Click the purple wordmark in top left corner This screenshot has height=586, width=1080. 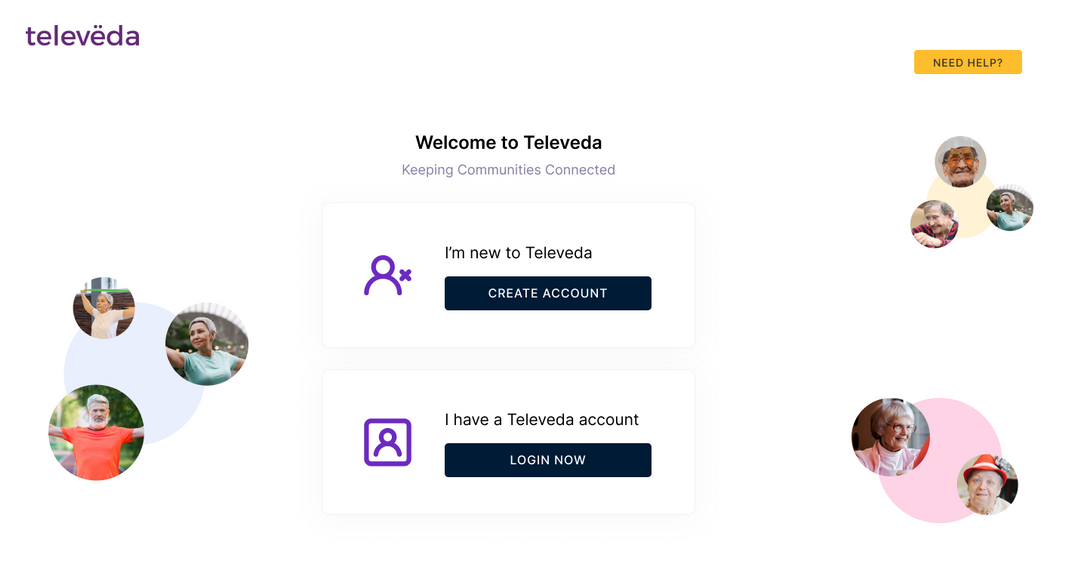coord(82,35)
